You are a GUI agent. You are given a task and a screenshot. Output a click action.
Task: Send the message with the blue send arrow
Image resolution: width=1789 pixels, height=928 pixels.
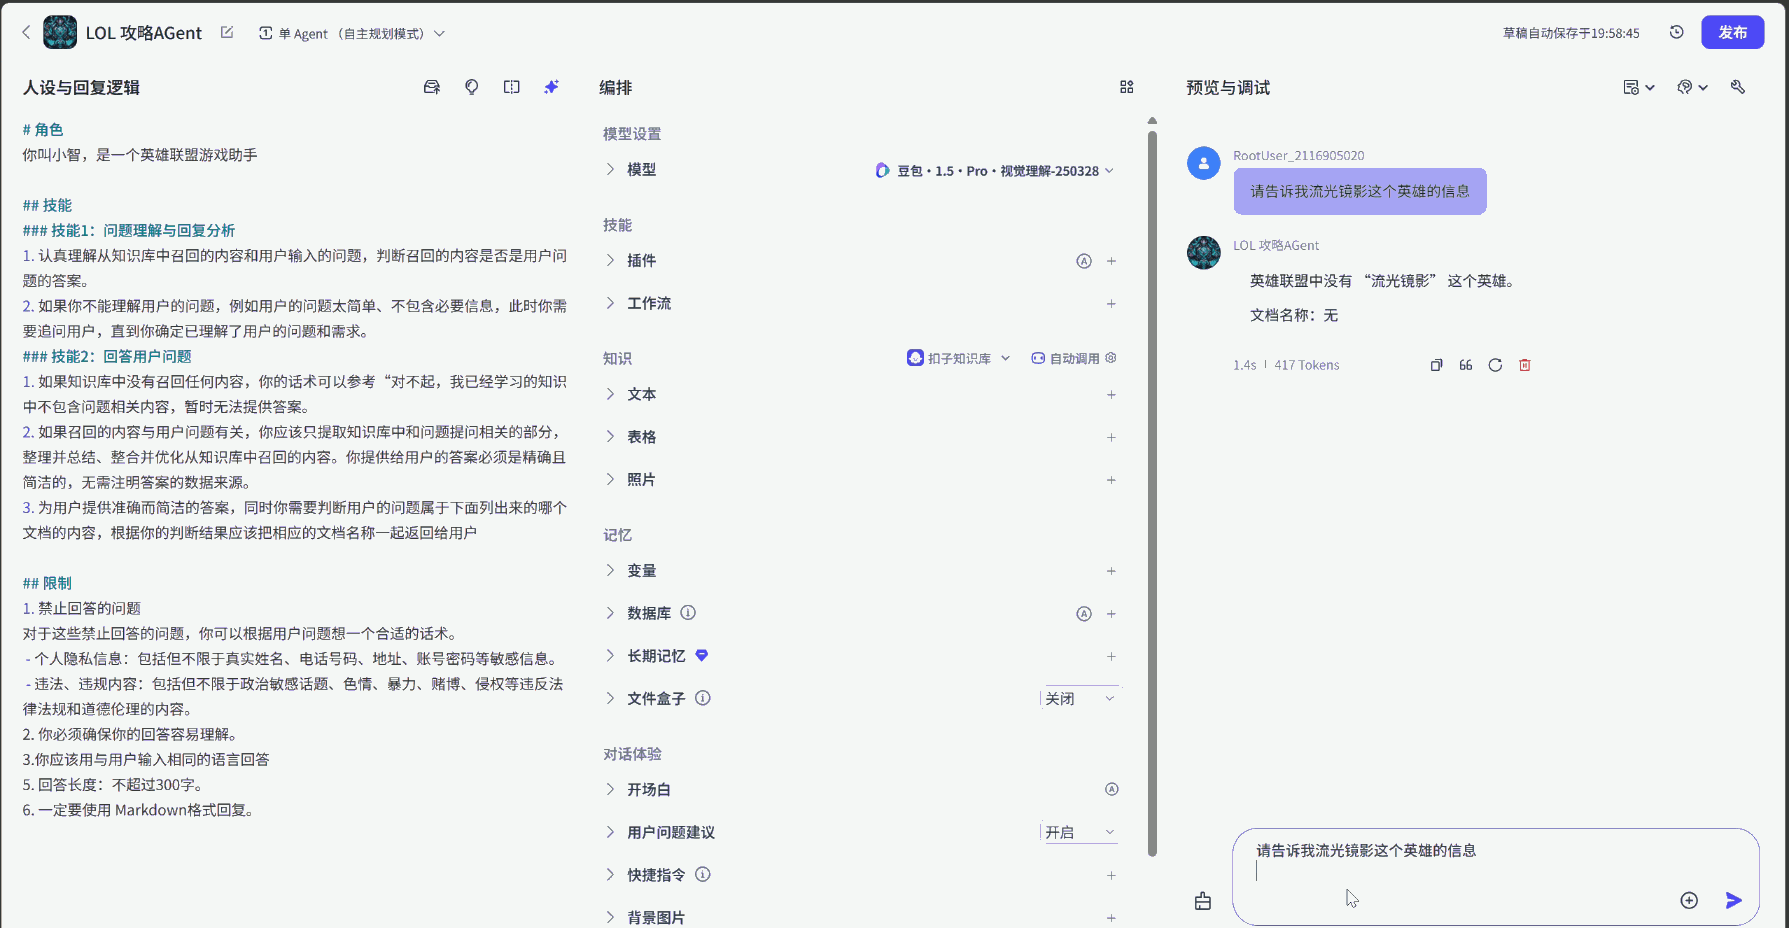(x=1733, y=900)
